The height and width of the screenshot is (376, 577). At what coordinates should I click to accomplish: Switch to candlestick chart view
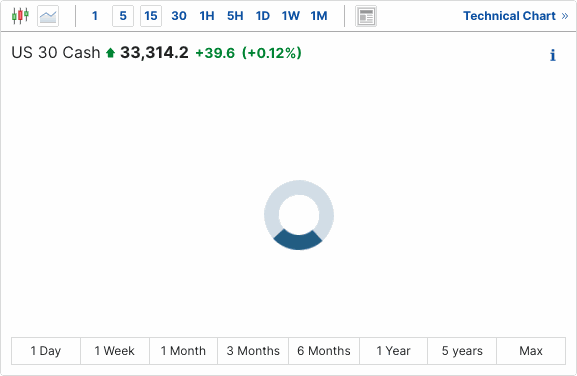(20, 16)
